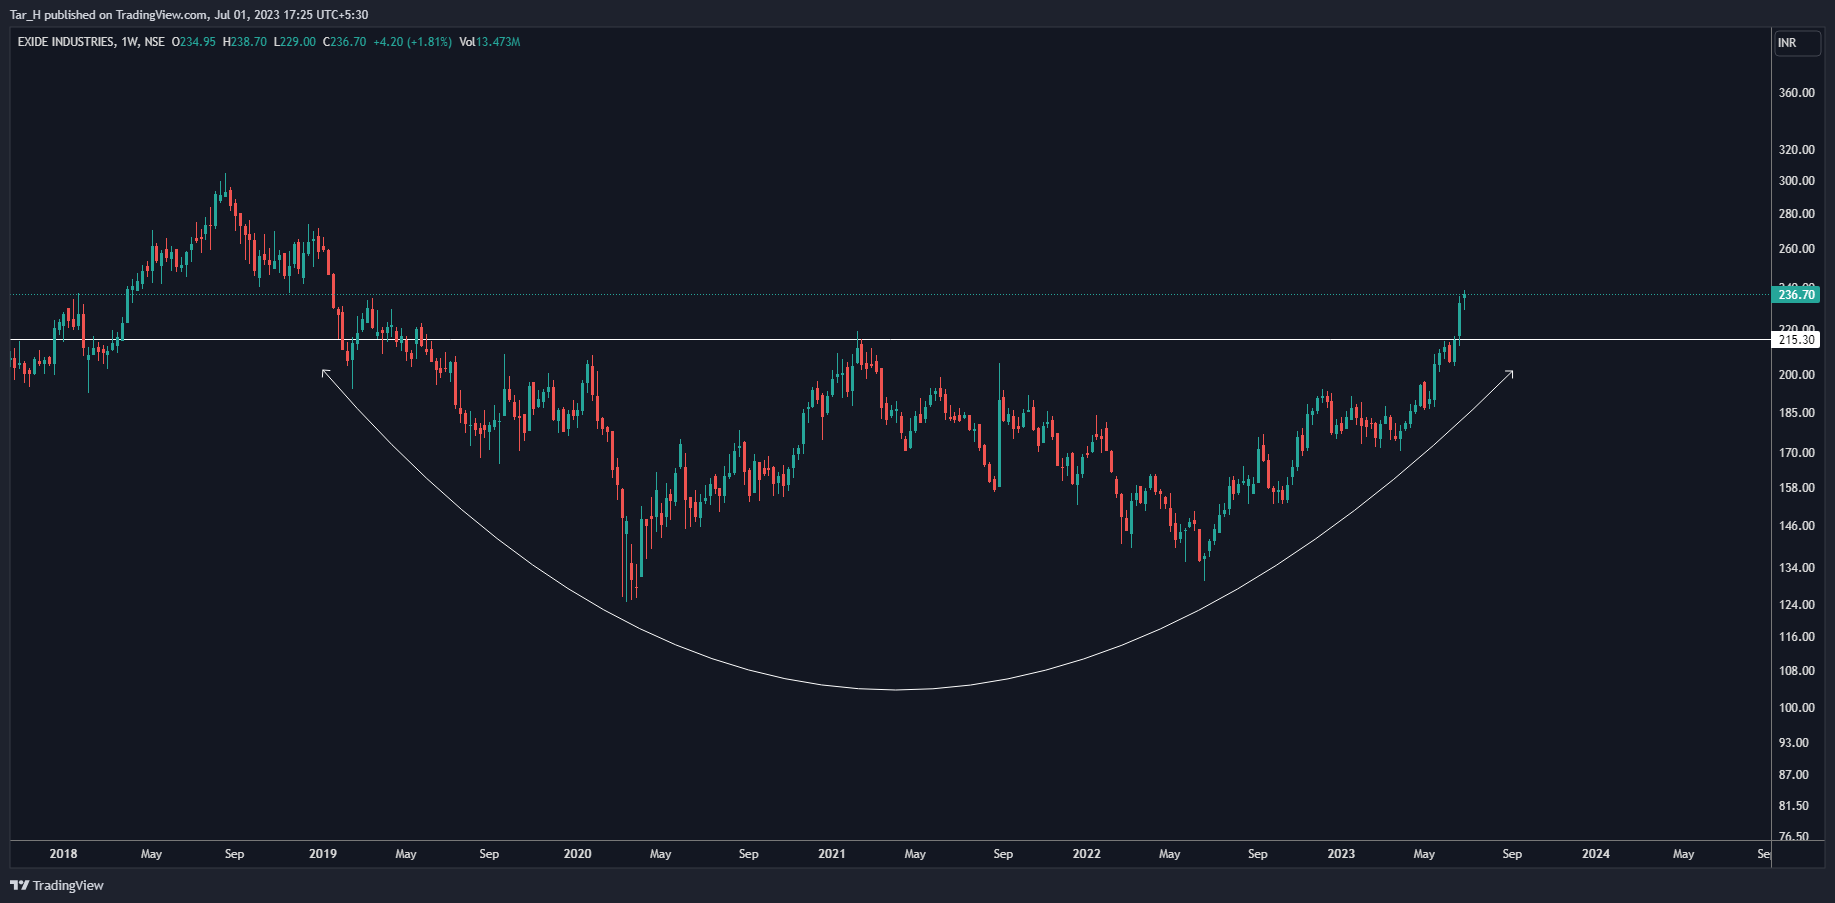Open the INR currency selector
The image size is (1835, 903).
tap(1797, 43)
